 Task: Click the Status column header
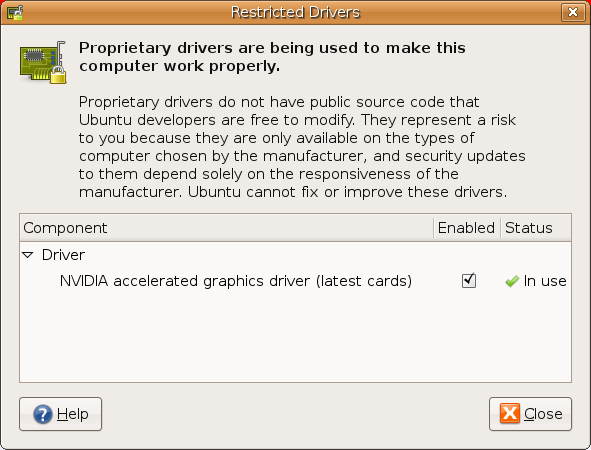coord(536,228)
